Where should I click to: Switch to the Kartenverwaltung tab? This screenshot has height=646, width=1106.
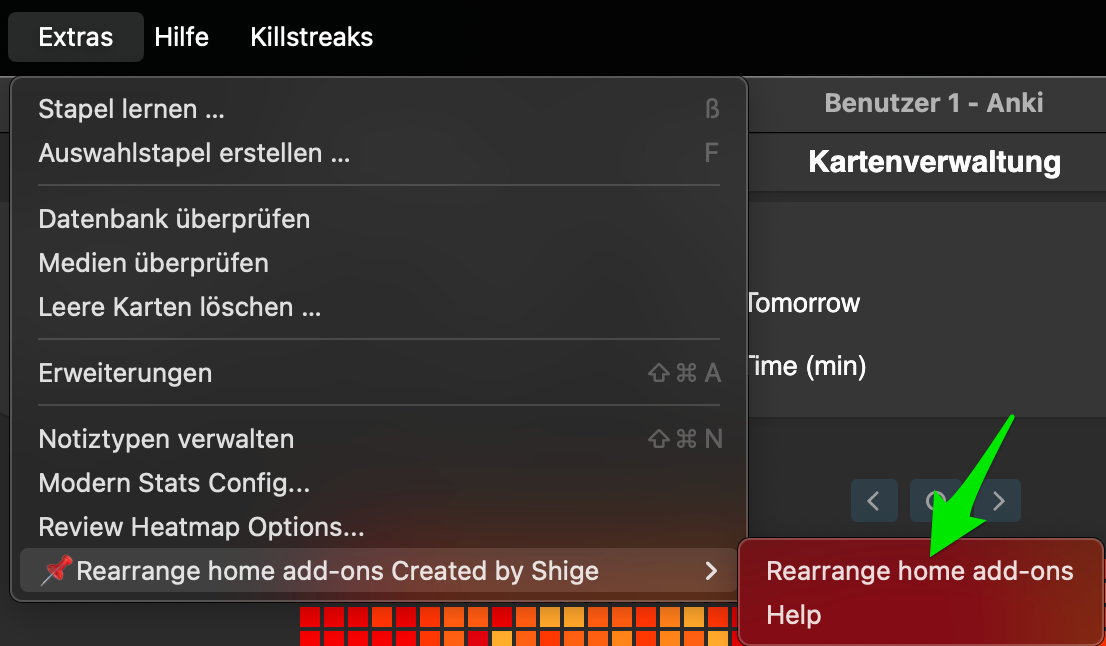934,162
